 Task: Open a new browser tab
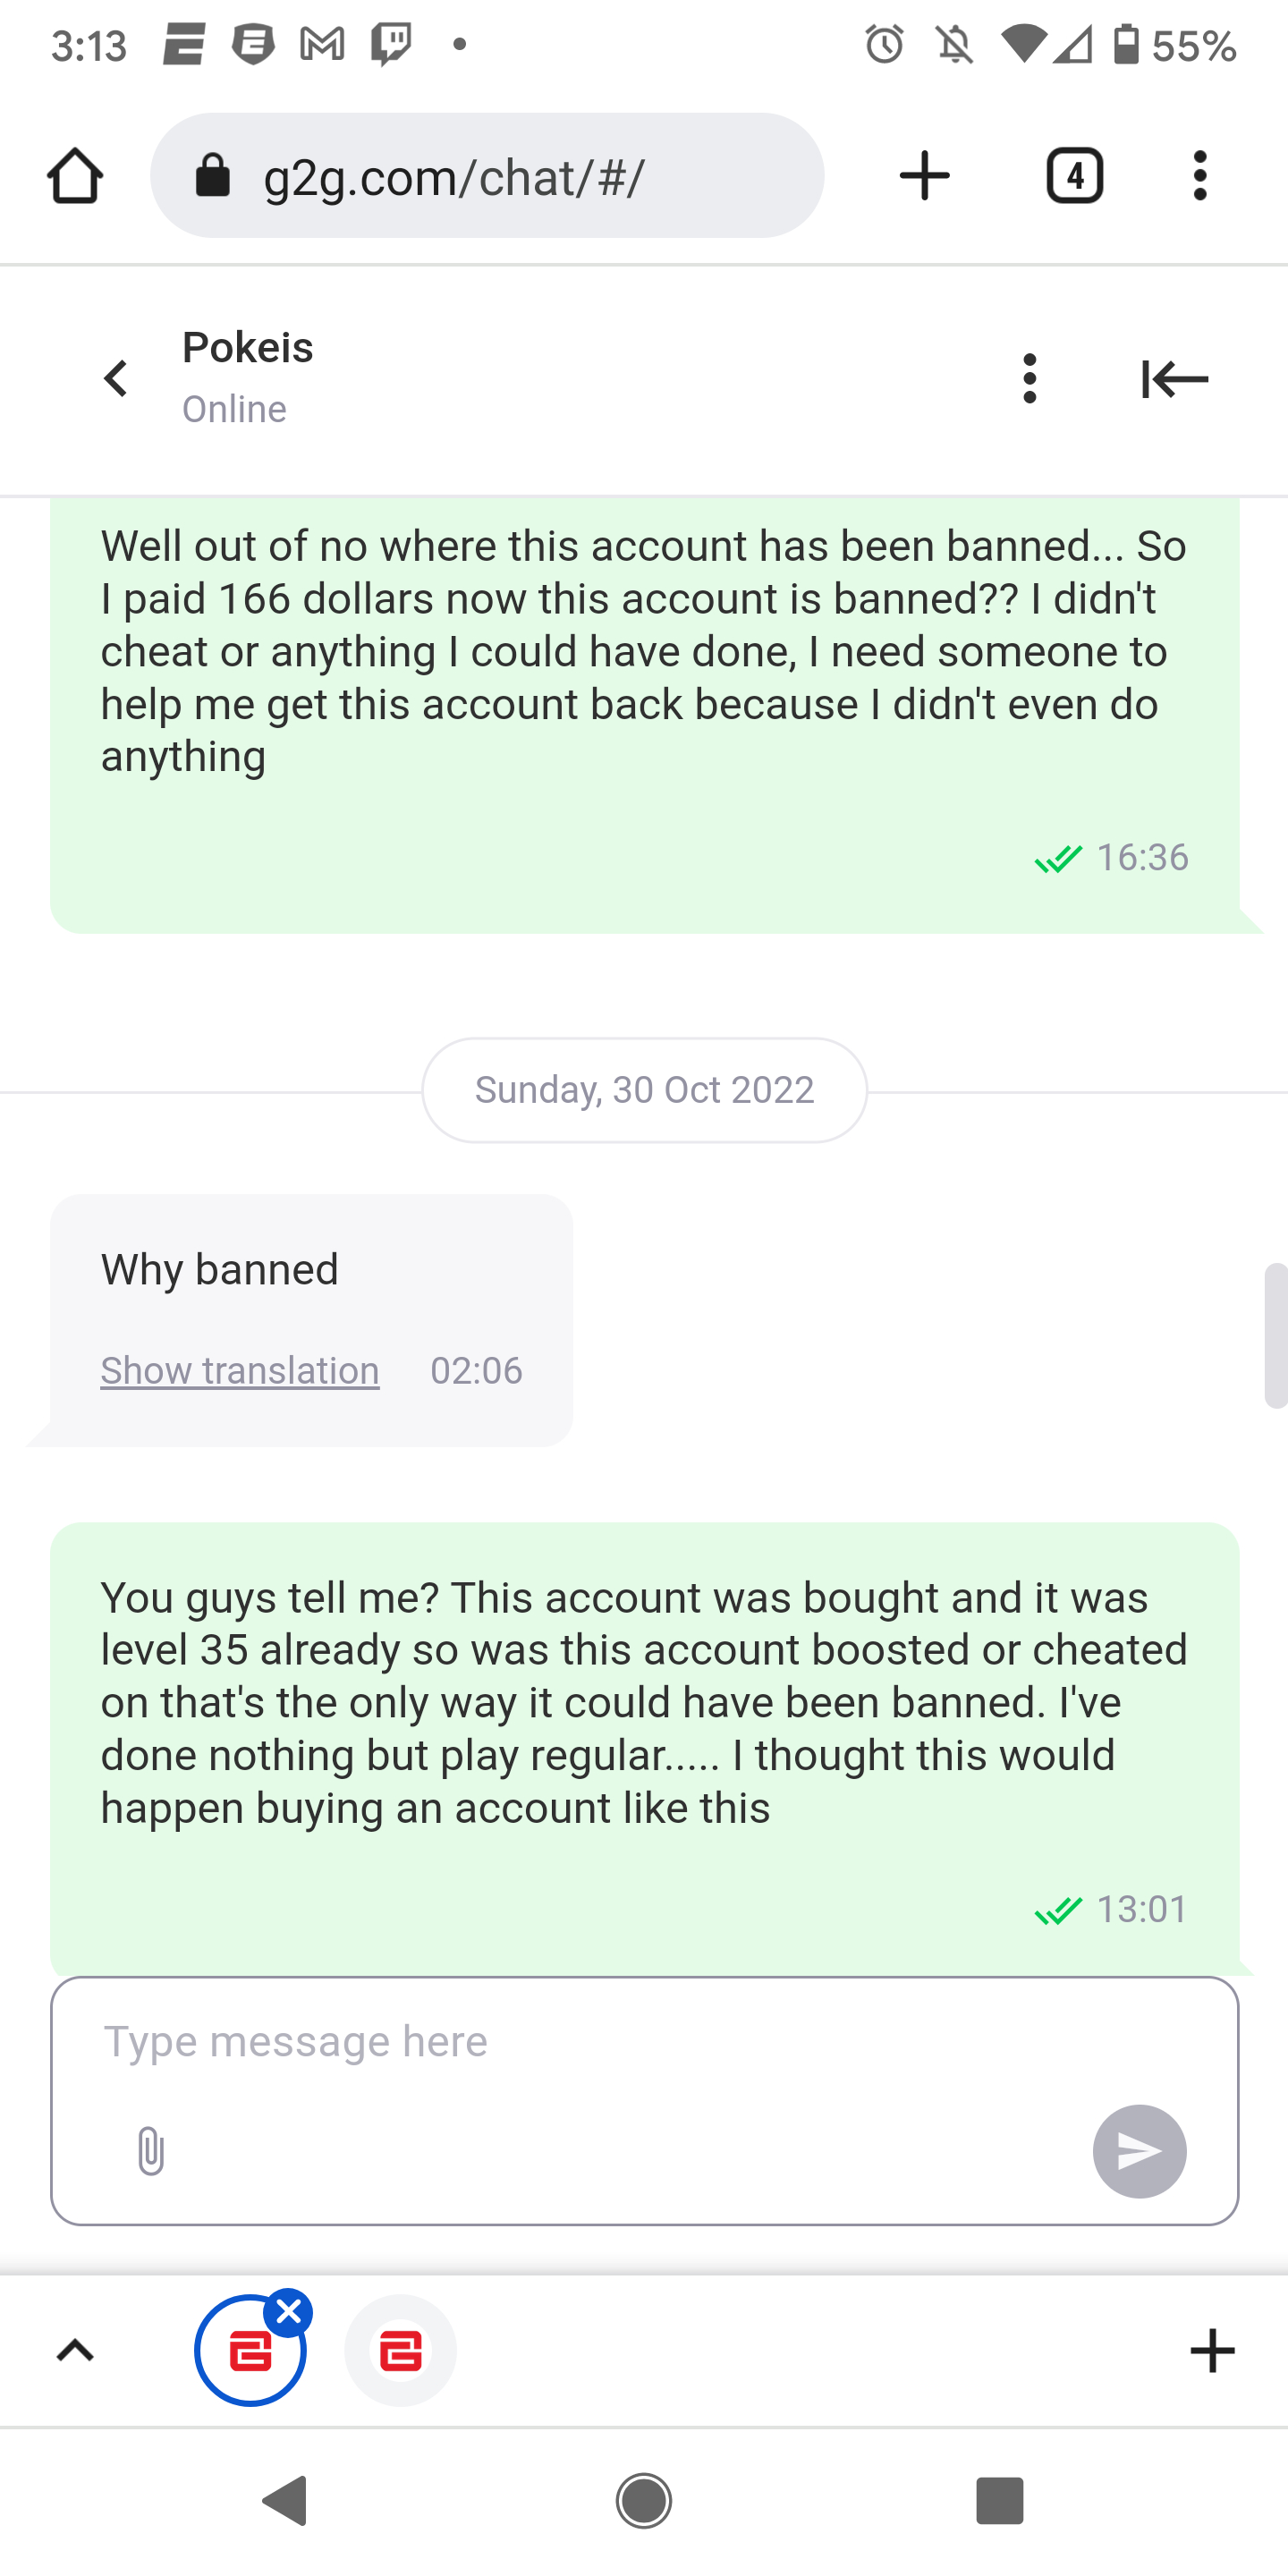[924, 176]
